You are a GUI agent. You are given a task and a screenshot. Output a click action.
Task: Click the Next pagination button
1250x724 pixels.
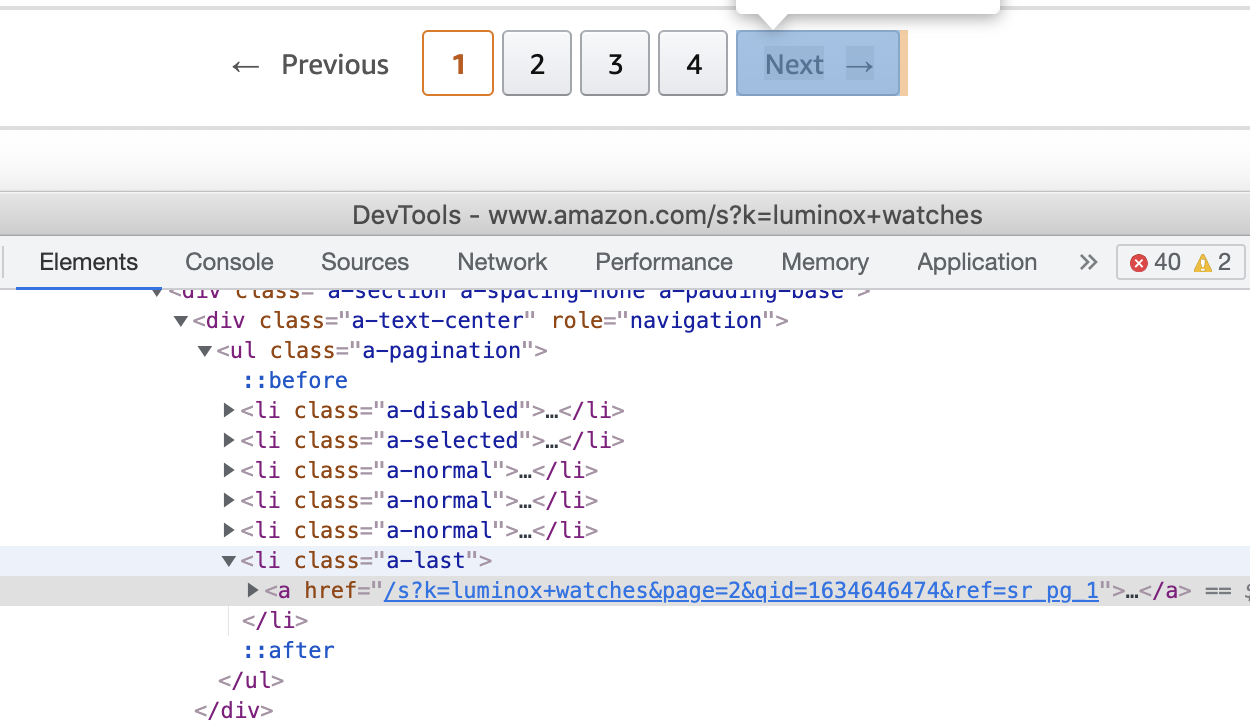[x=818, y=64]
